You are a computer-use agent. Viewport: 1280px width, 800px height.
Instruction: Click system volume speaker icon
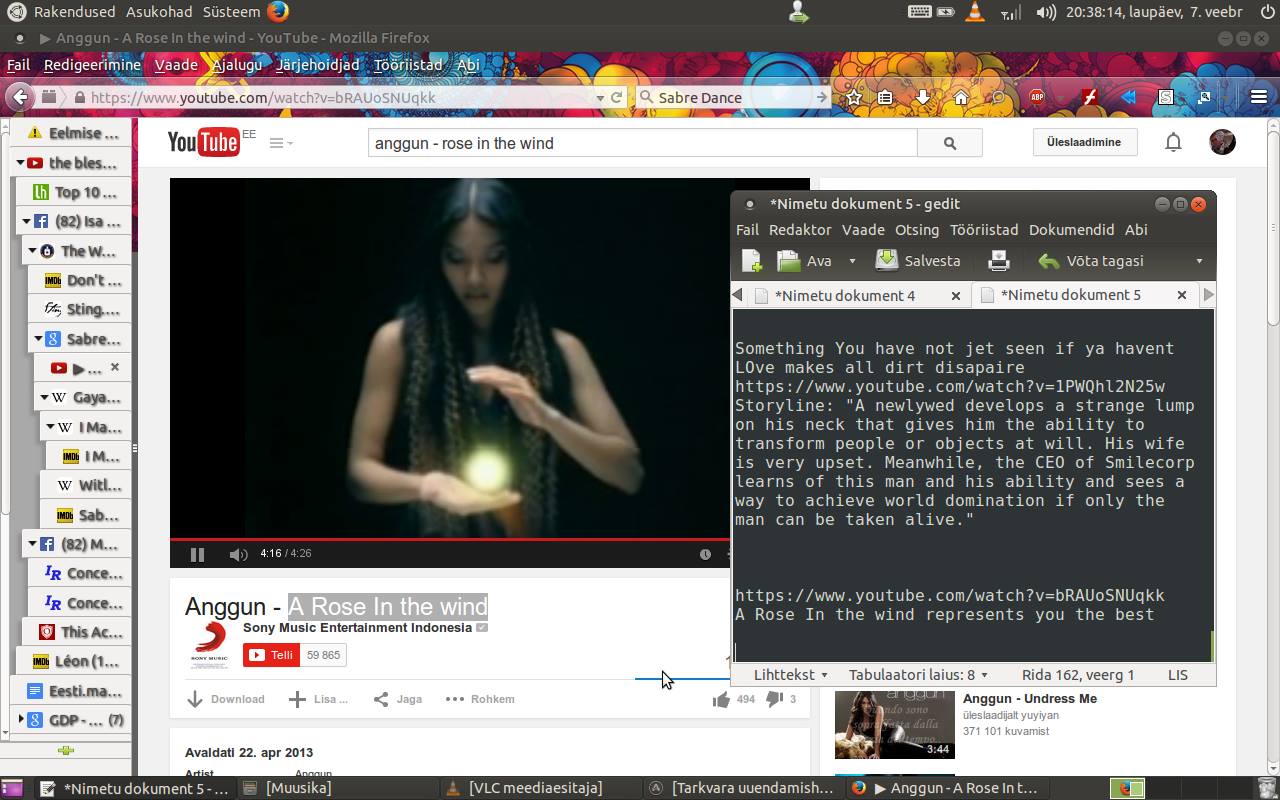tap(1046, 12)
